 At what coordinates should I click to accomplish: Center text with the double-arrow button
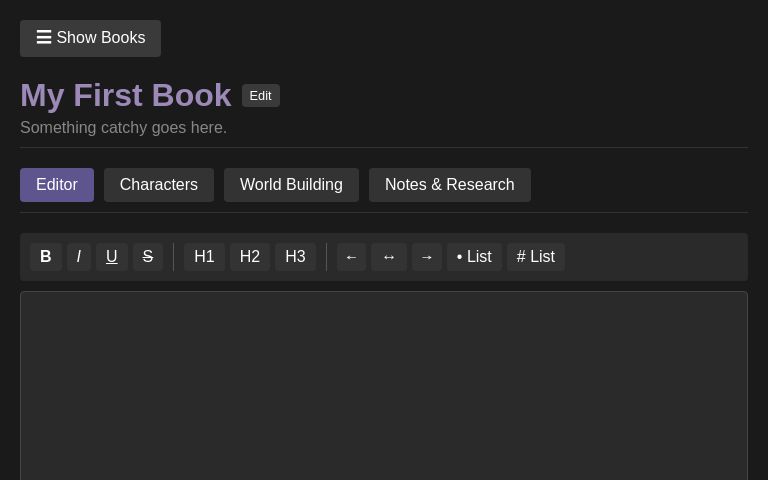(x=389, y=257)
